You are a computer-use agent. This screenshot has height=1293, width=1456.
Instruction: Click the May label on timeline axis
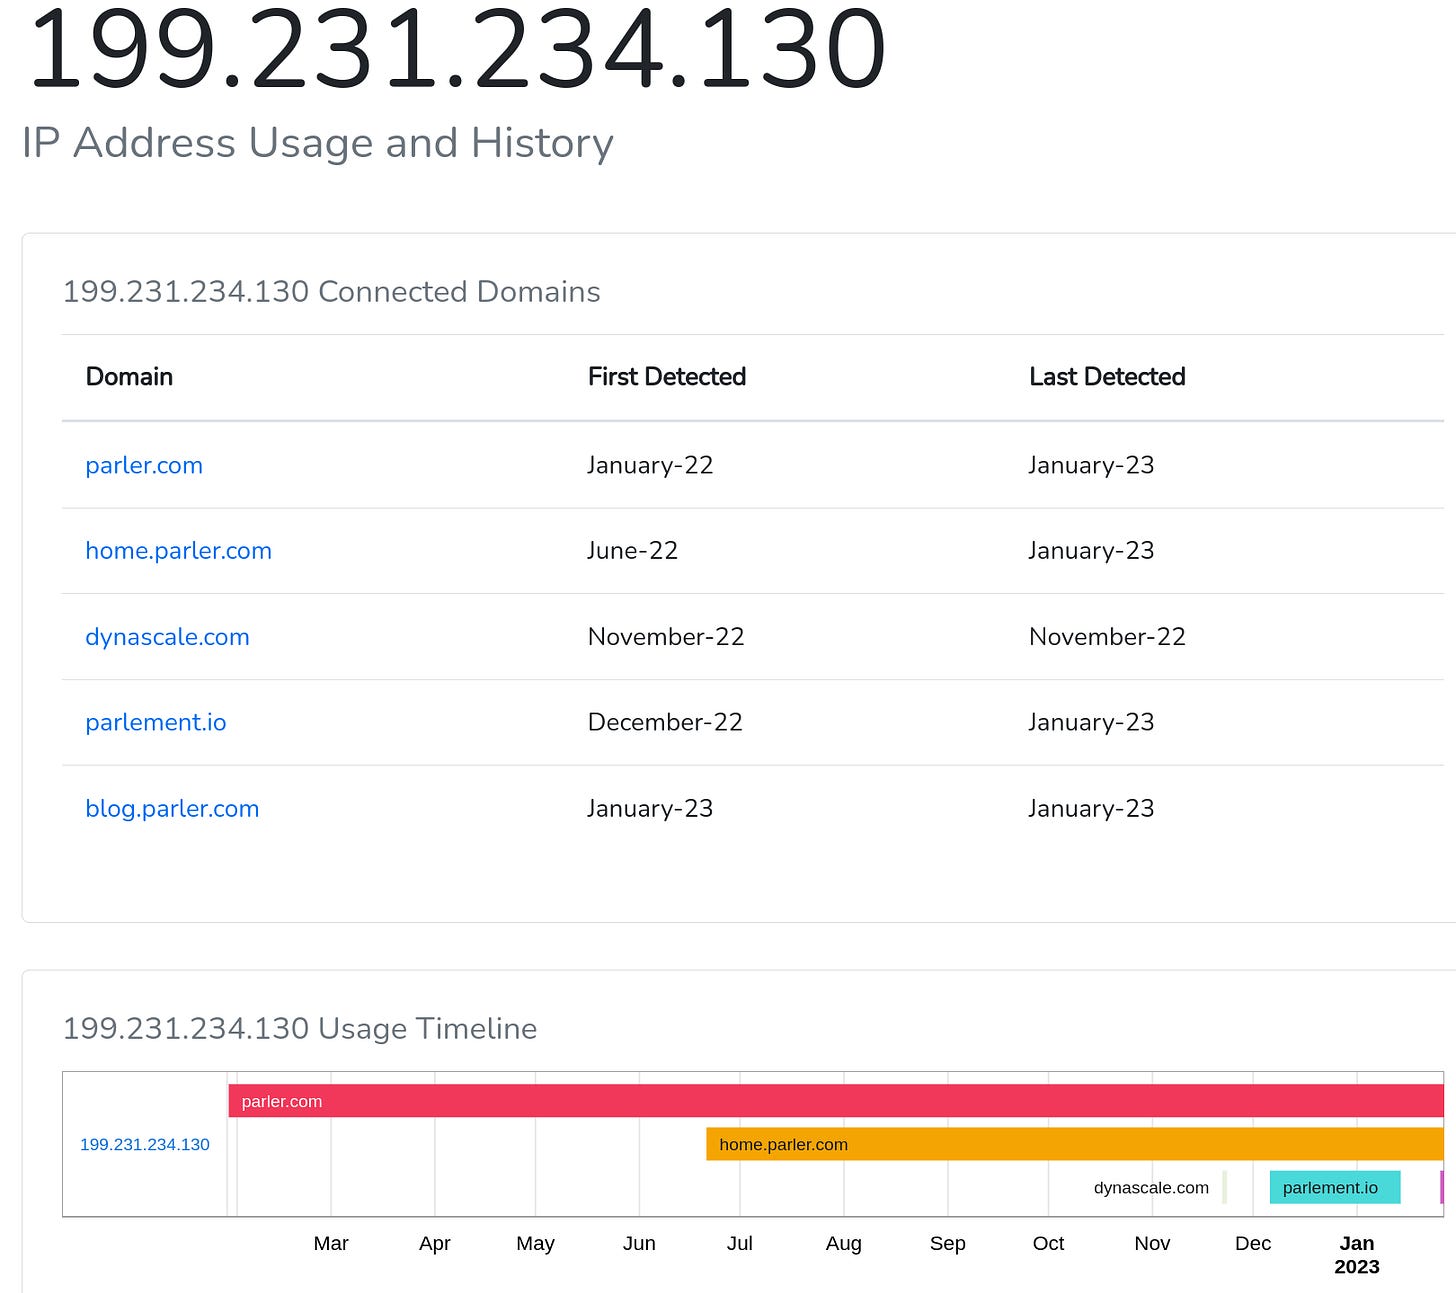pos(535,1243)
